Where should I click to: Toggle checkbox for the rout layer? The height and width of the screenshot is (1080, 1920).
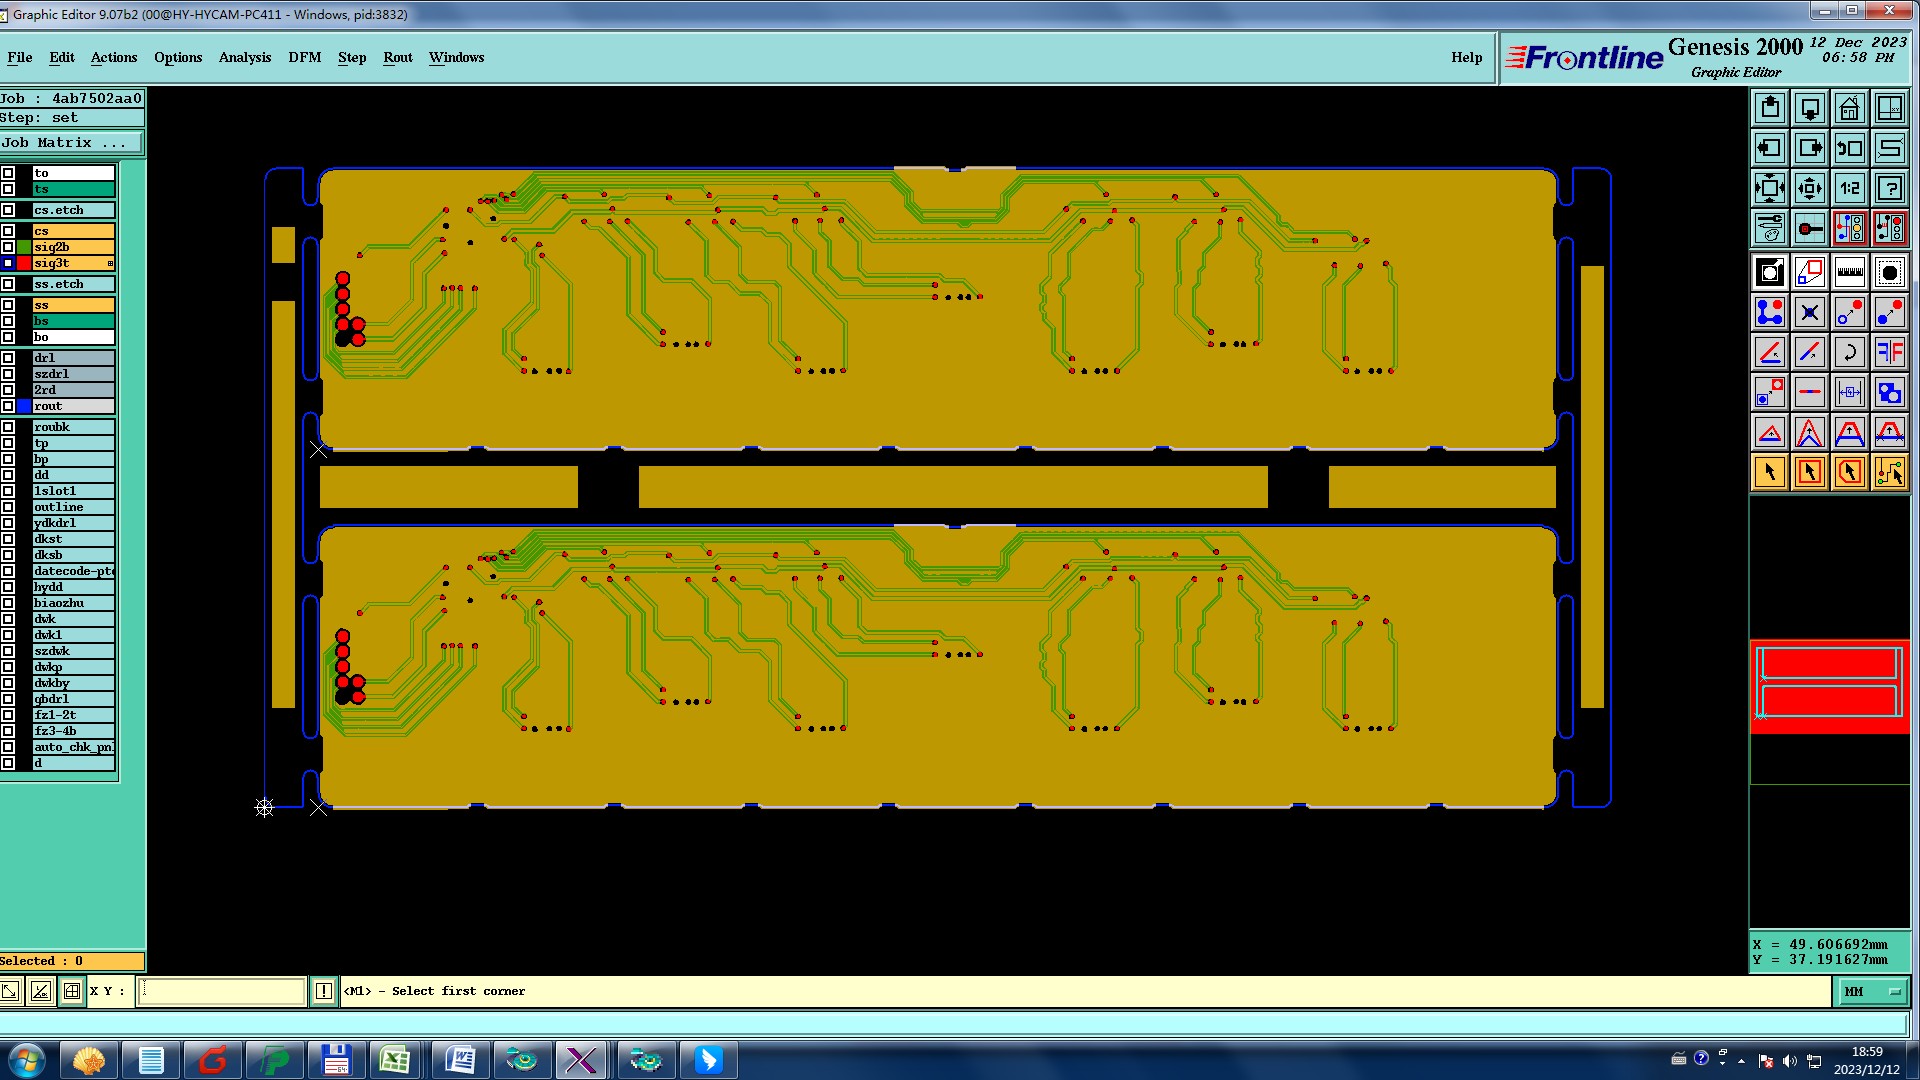[x=8, y=406]
